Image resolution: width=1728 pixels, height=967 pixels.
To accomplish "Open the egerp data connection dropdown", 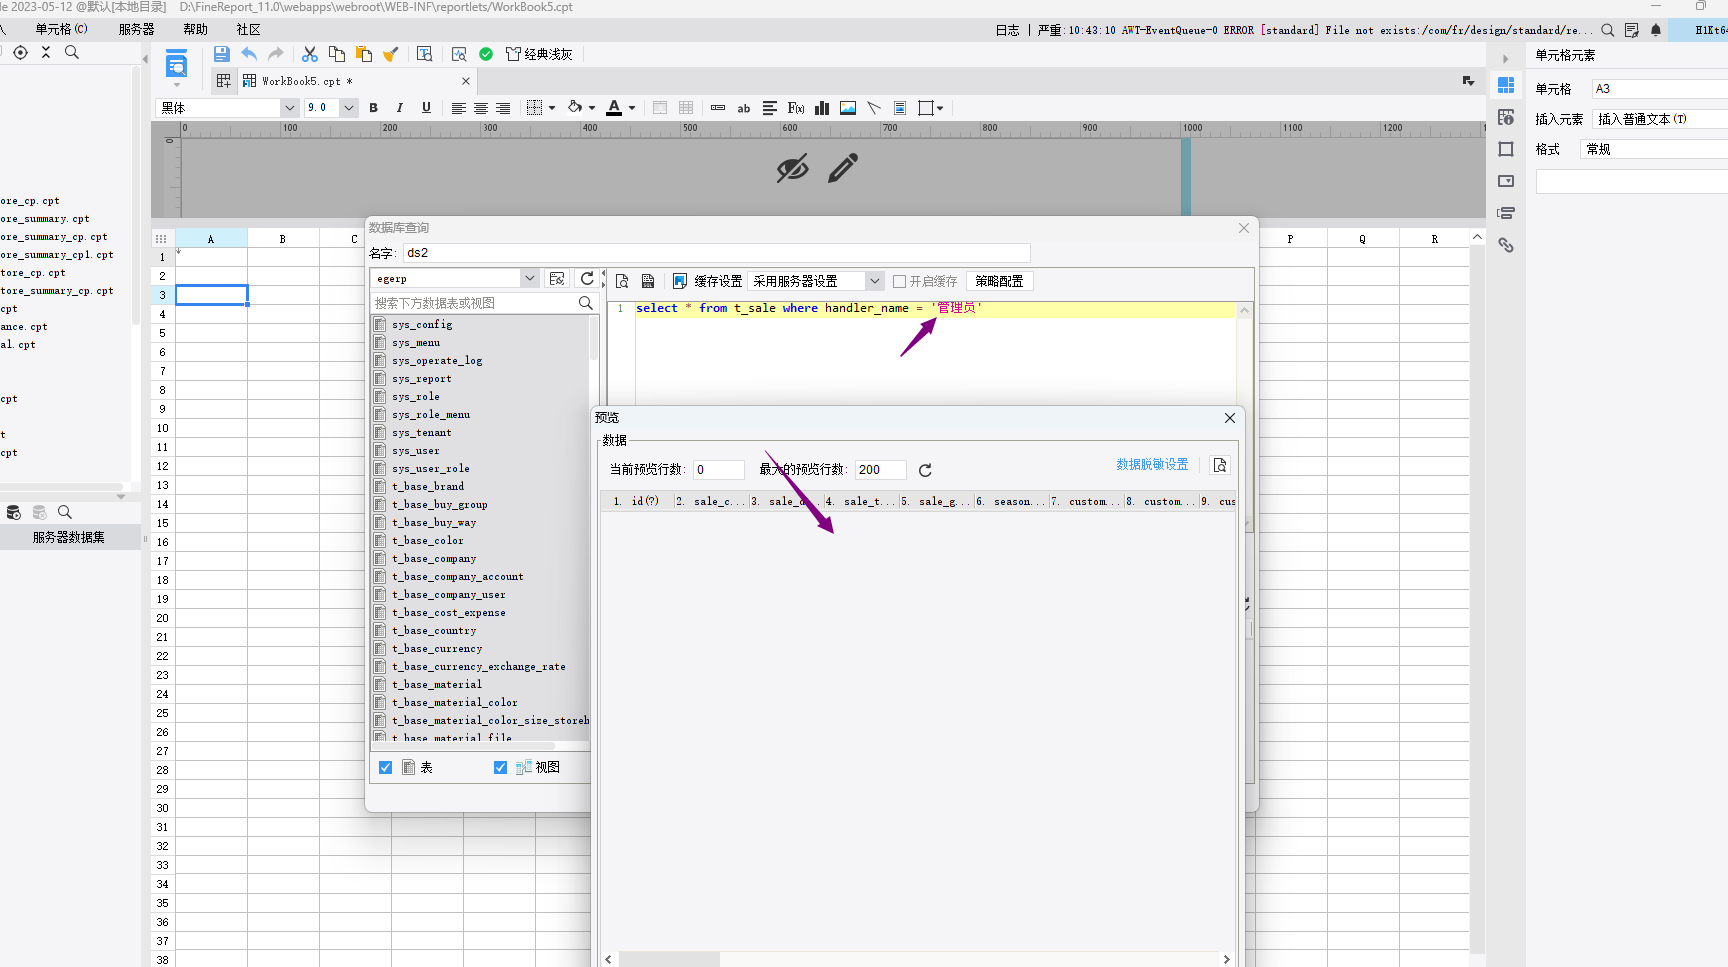I will point(529,279).
